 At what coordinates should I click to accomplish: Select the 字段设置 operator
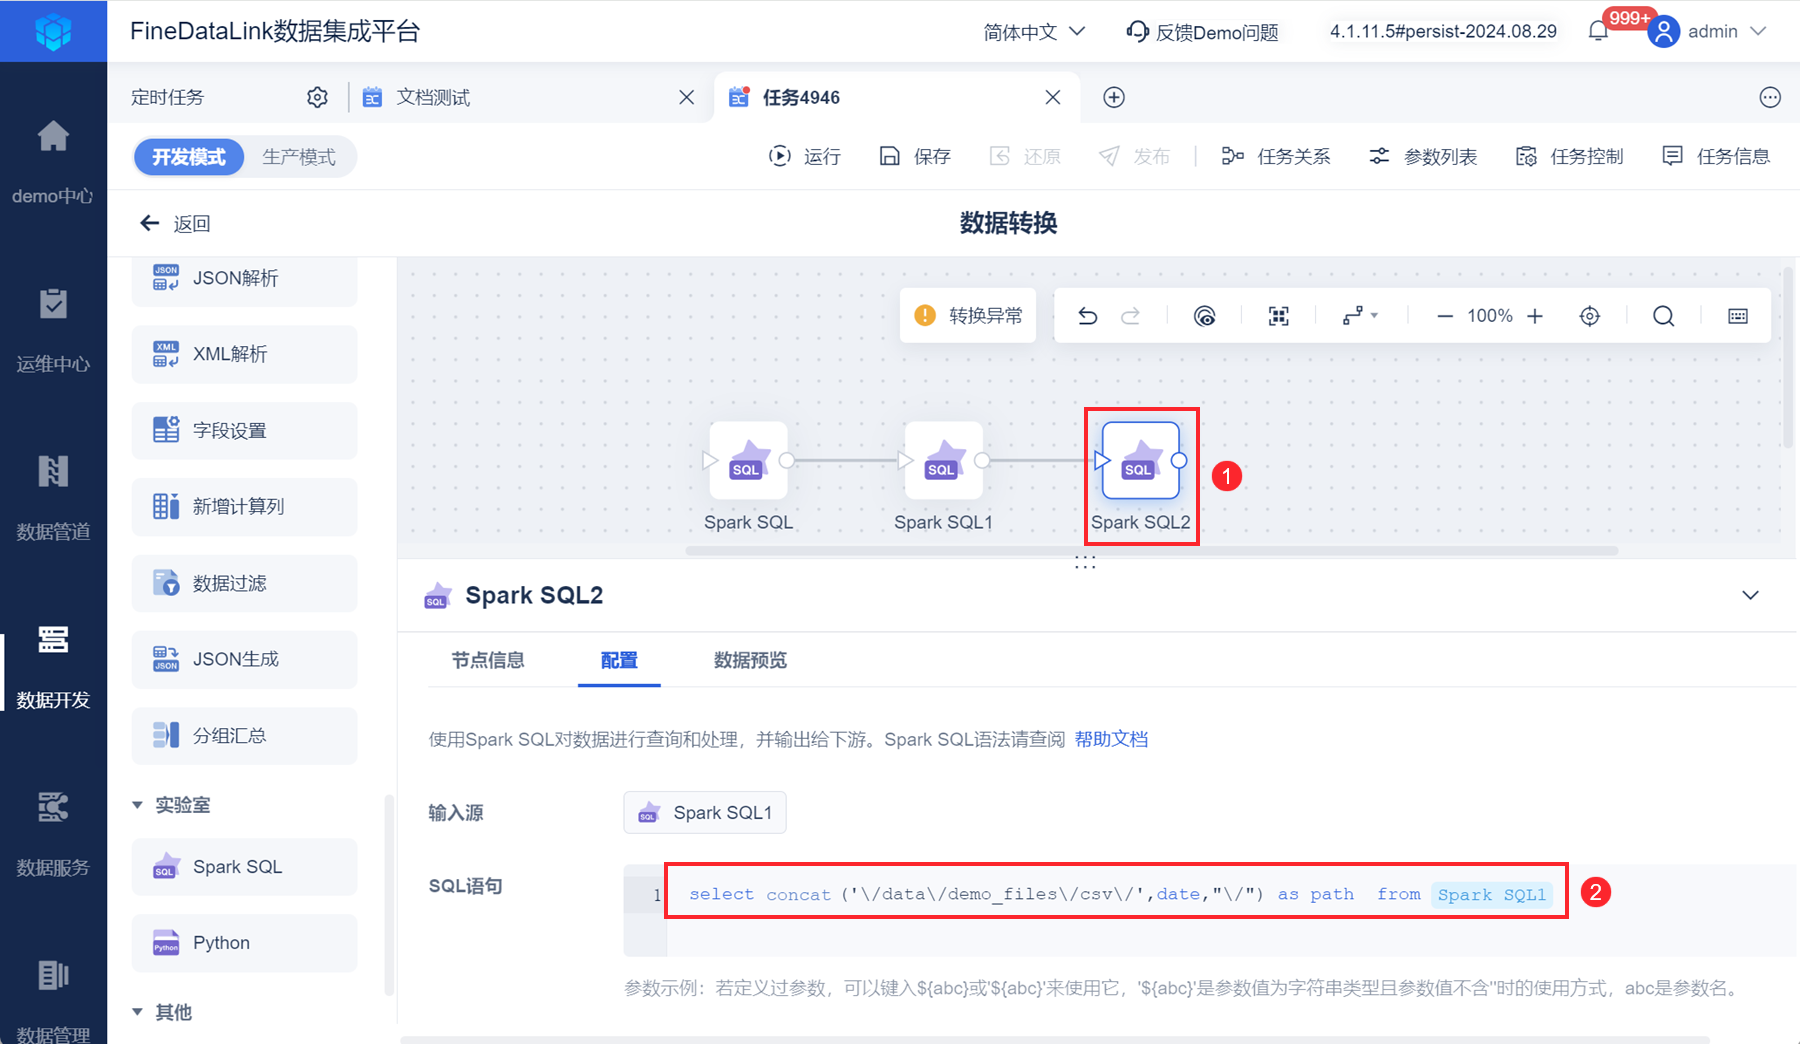(244, 431)
